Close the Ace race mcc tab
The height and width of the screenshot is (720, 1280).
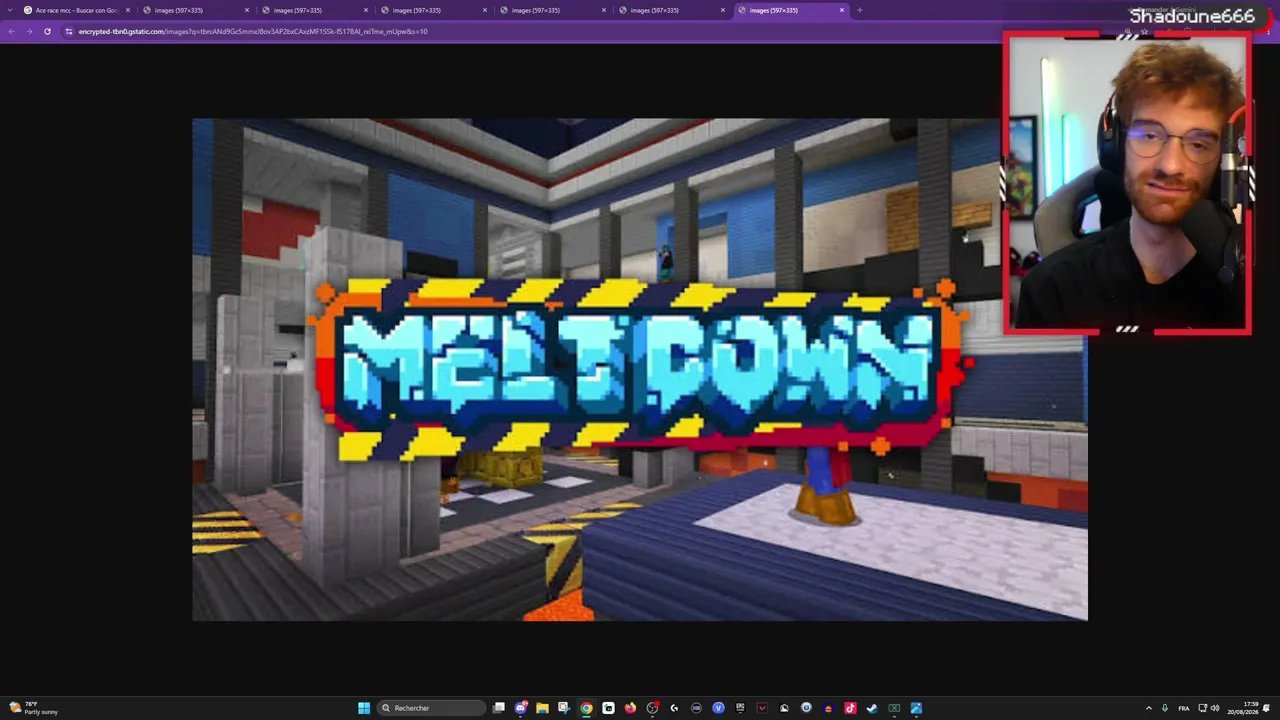pos(128,10)
